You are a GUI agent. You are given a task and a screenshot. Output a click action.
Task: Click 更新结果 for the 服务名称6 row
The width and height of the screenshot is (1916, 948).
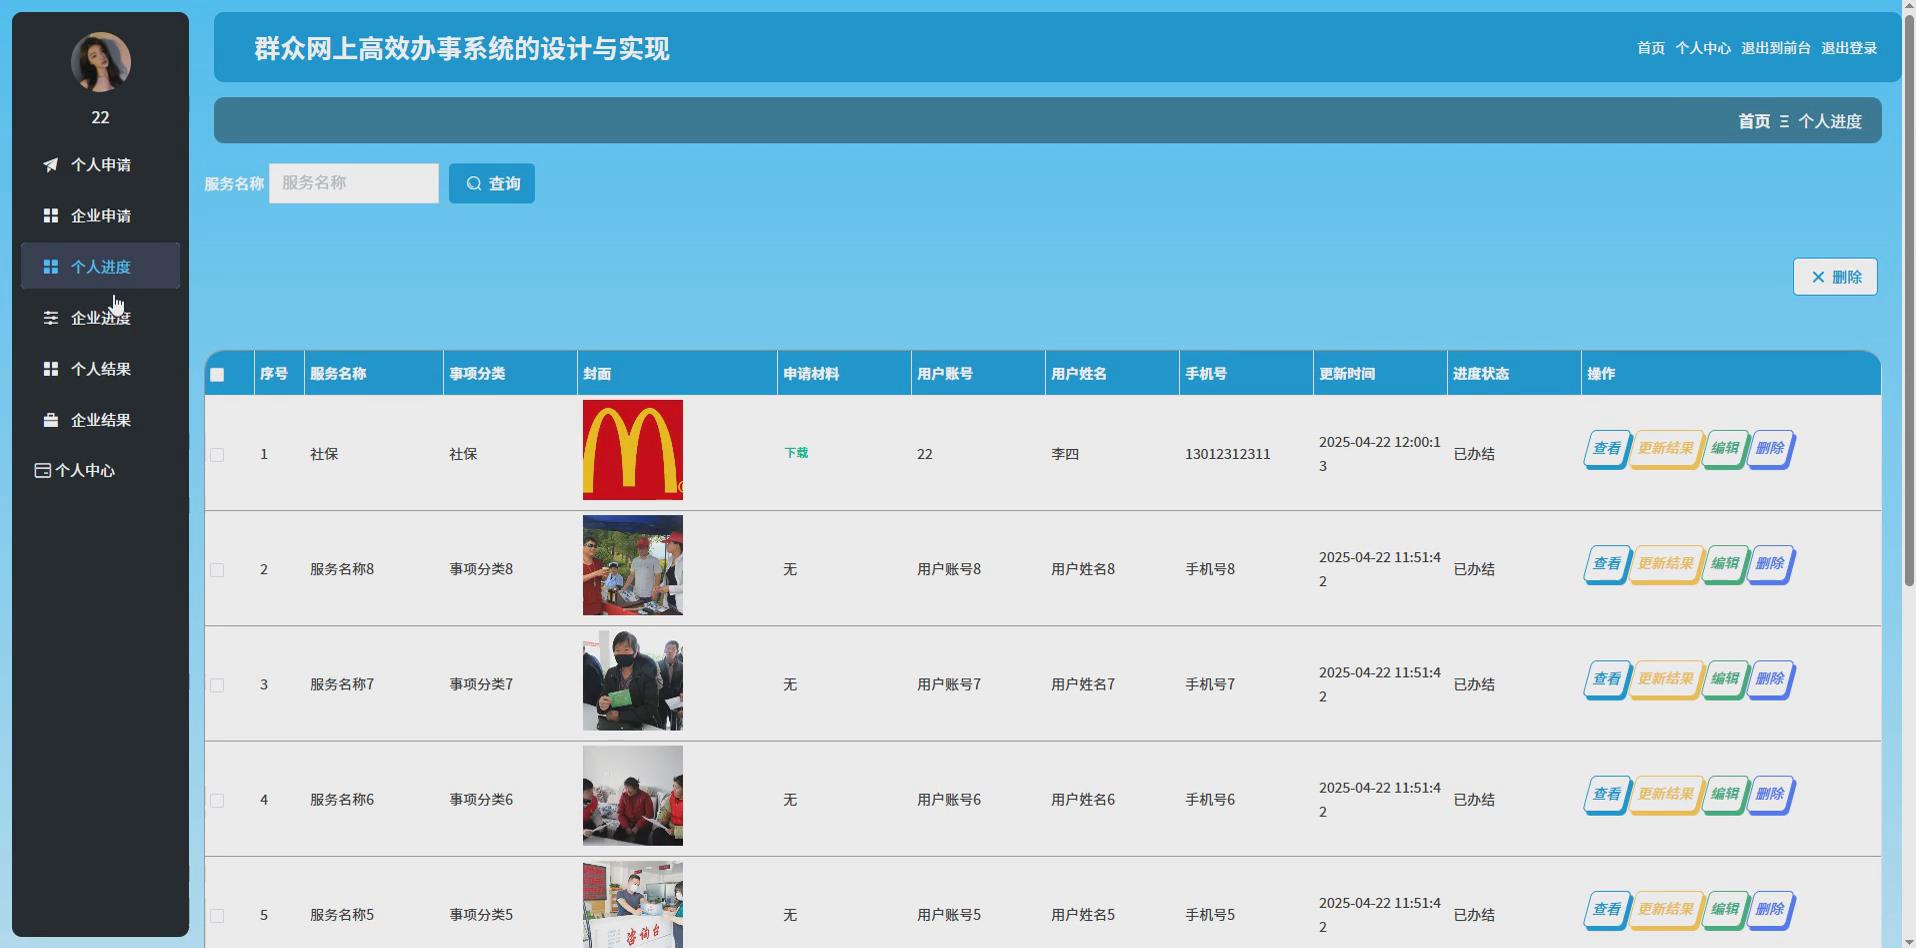pos(1666,794)
